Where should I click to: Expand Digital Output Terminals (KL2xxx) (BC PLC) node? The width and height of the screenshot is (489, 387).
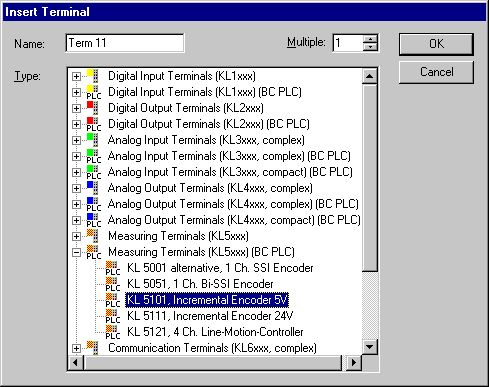click(x=76, y=124)
